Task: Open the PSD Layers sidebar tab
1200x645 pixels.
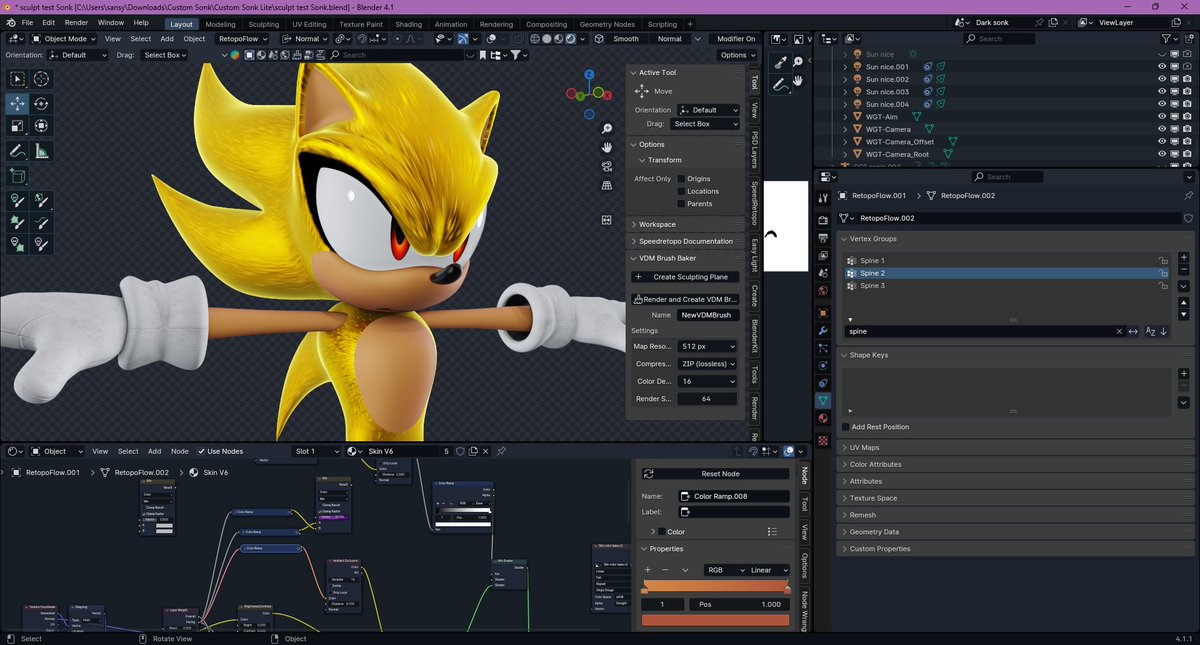Action: (755, 149)
